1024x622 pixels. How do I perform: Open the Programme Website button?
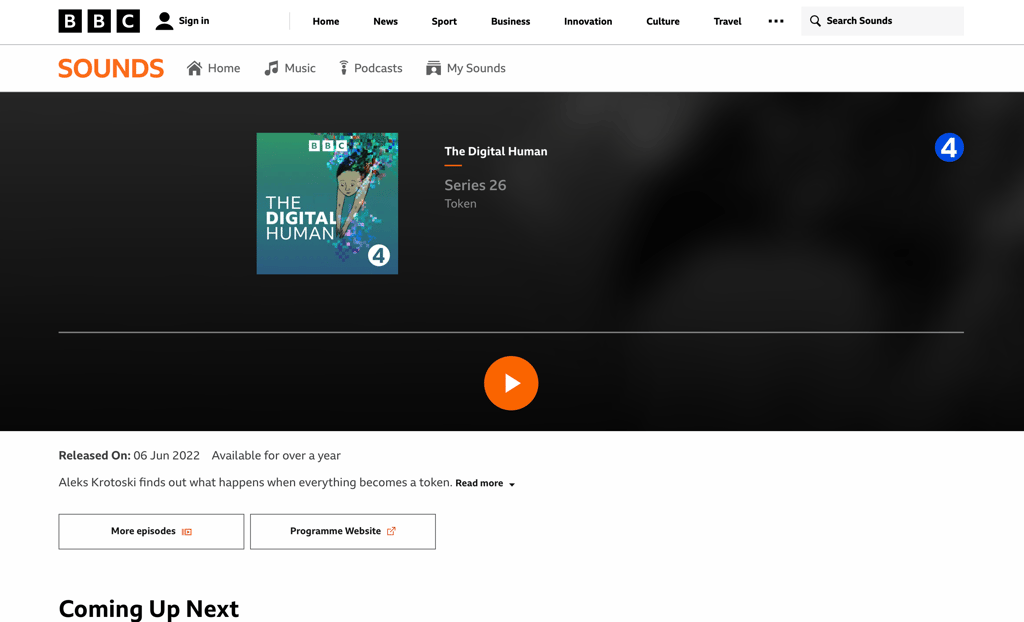pyautogui.click(x=343, y=531)
